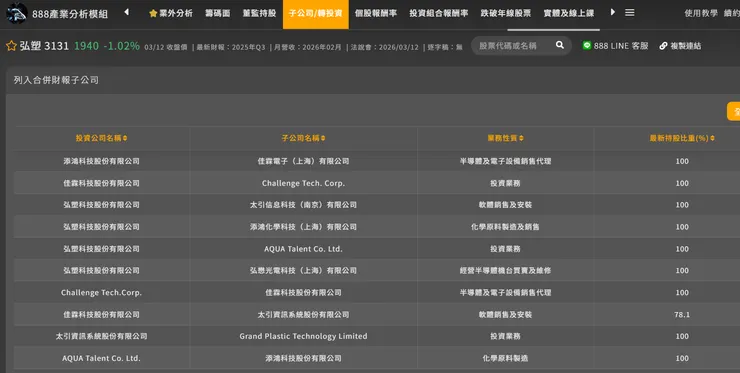Viewport: 740px width, 373px height.
Task: Click the 法說會：2026/03/12 text
Action: [x=385, y=47]
